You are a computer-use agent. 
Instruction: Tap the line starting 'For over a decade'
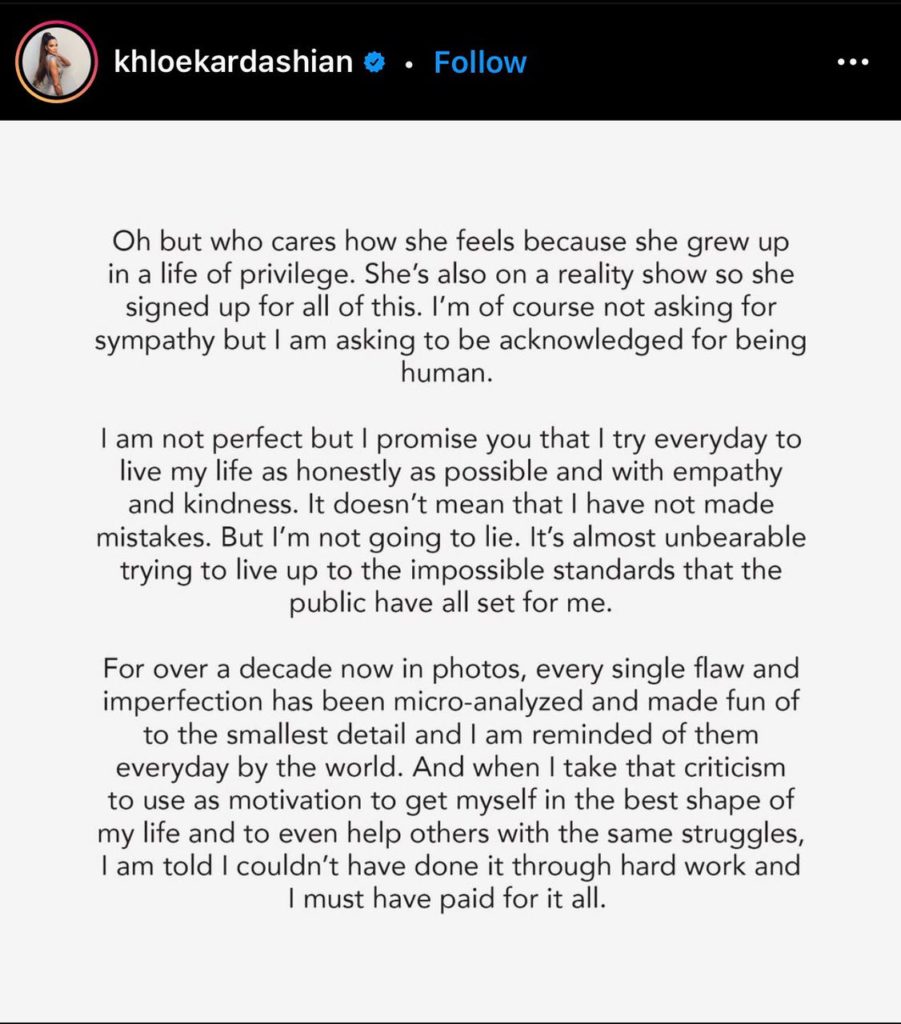click(450, 669)
